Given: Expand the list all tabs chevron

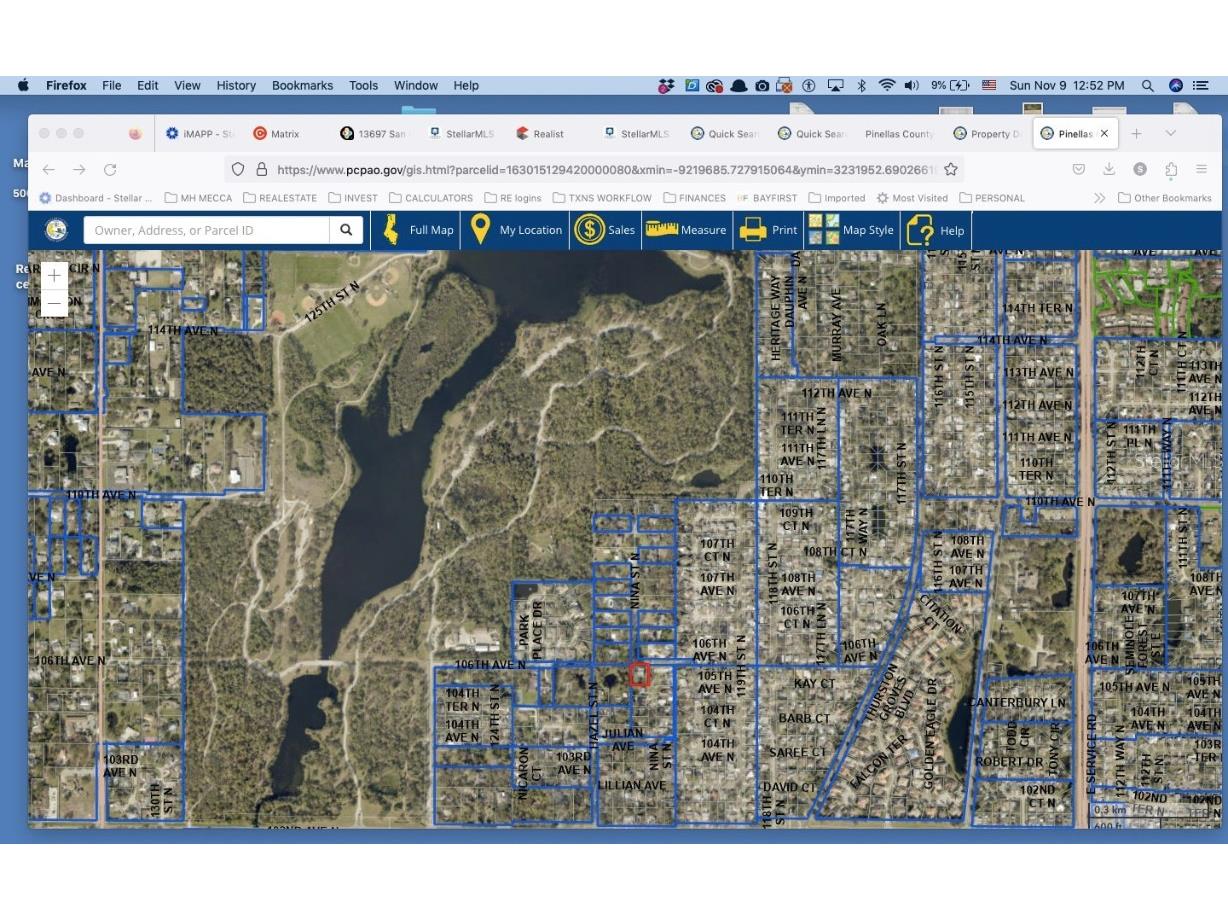Looking at the screenshot, I should click(x=1170, y=133).
